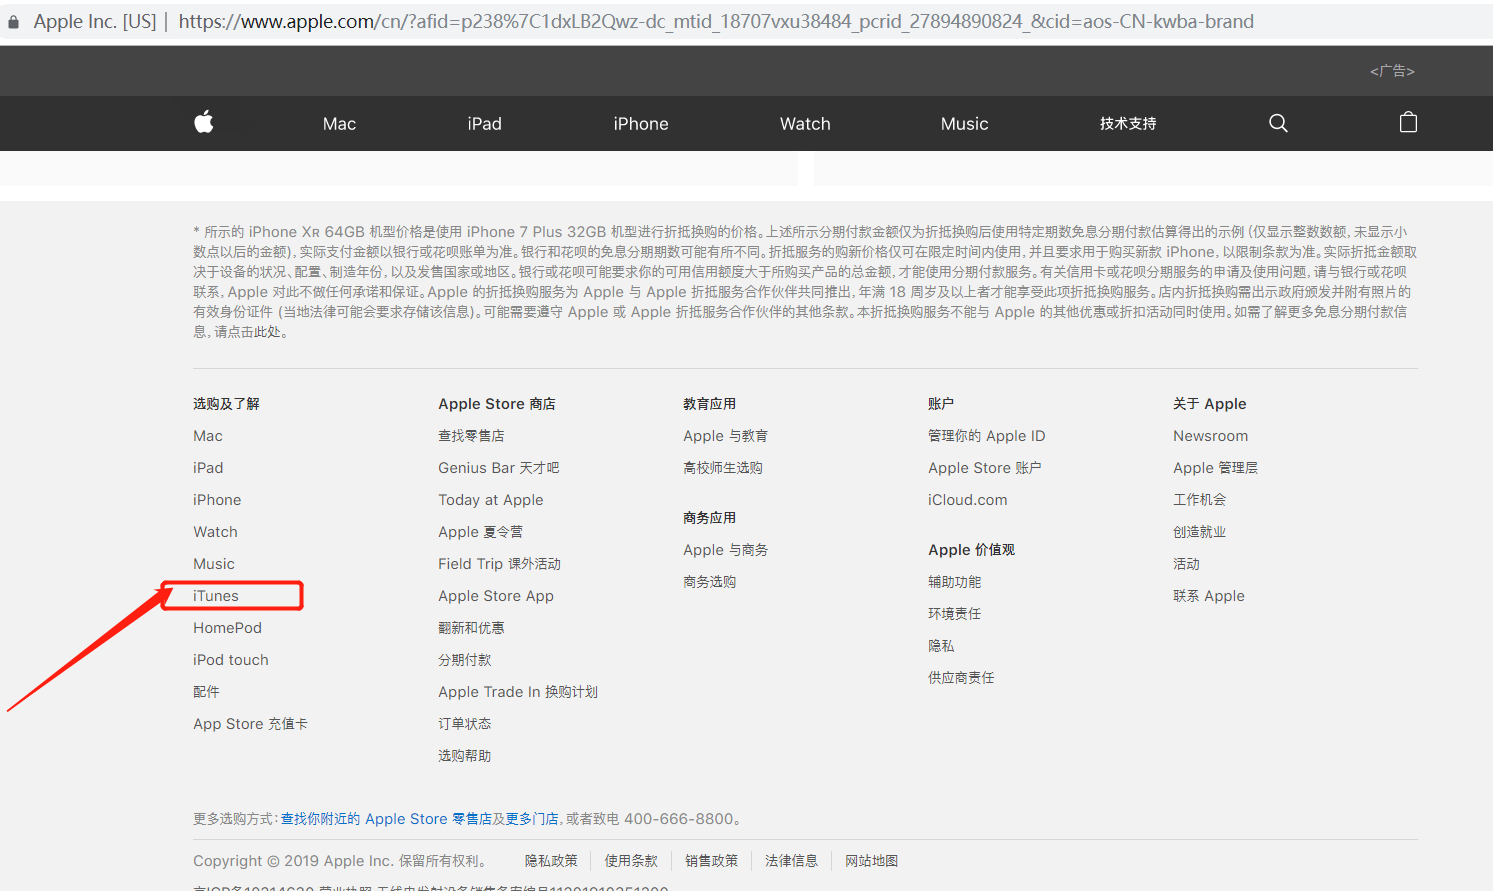Open the Mac menu in top navigation

click(339, 124)
